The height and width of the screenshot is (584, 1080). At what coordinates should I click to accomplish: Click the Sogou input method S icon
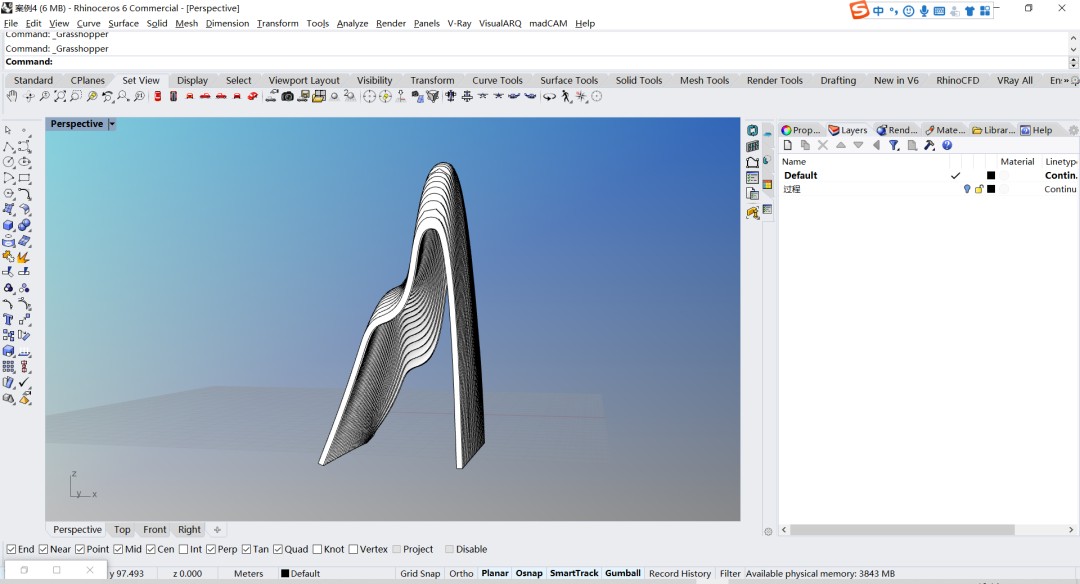(x=859, y=10)
